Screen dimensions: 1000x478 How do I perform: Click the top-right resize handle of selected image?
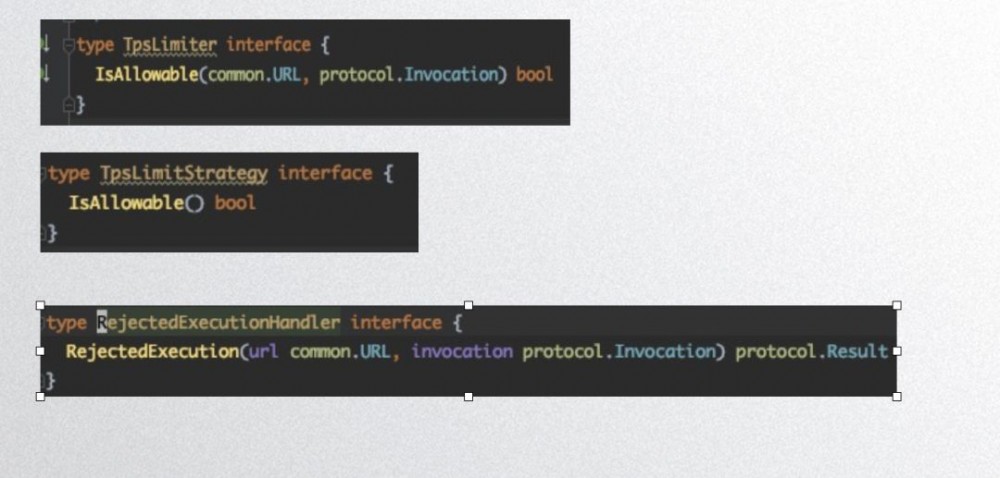[896, 305]
